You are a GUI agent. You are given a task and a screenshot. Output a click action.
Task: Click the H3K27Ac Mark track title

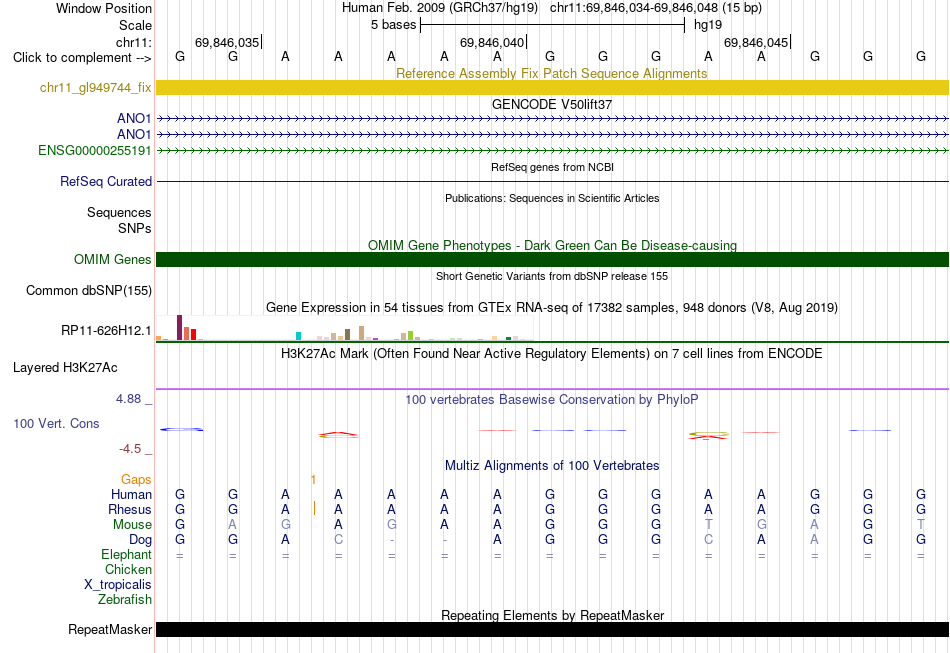[551, 353]
